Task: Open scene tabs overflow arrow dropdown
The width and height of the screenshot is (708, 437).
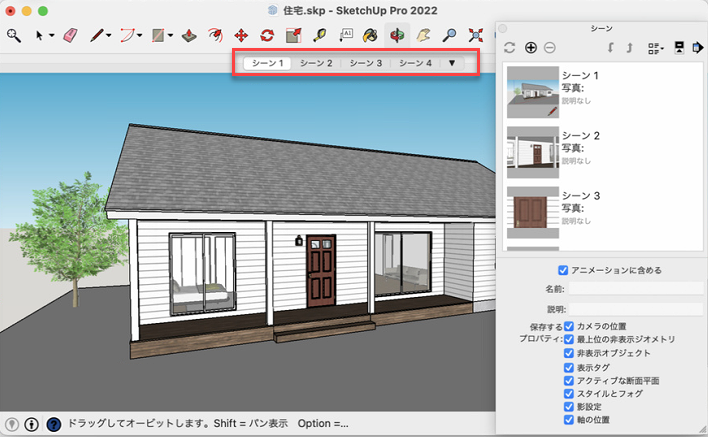Action: pyautogui.click(x=452, y=63)
